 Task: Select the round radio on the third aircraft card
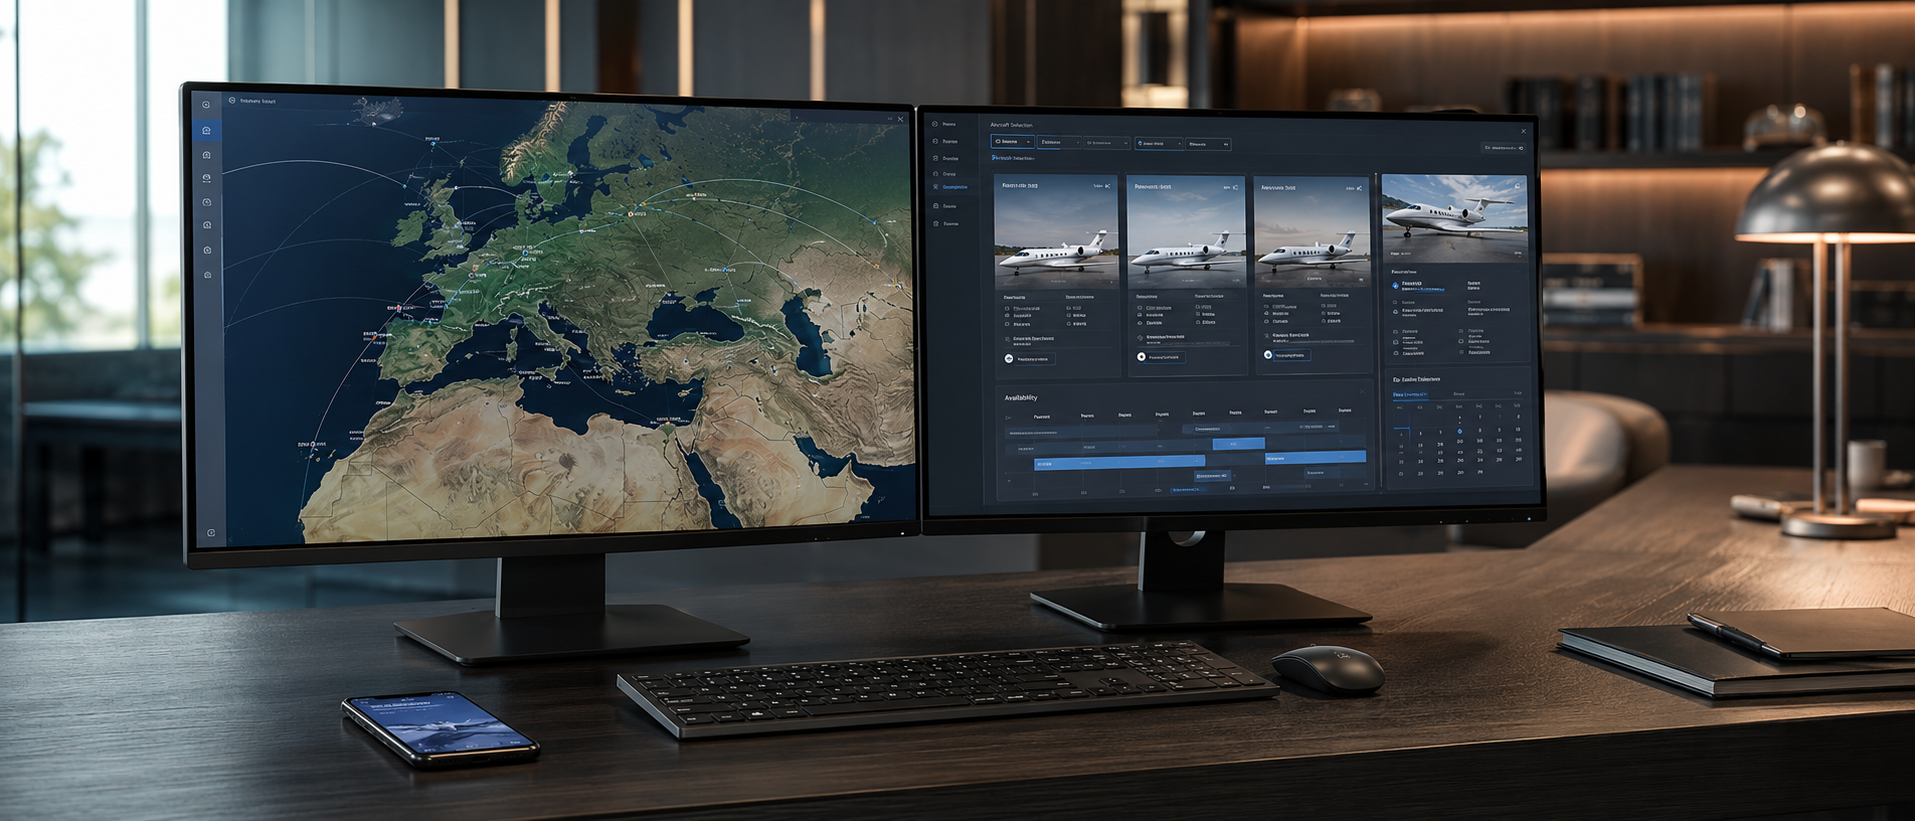pyautogui.click(x=1268, y=355)
